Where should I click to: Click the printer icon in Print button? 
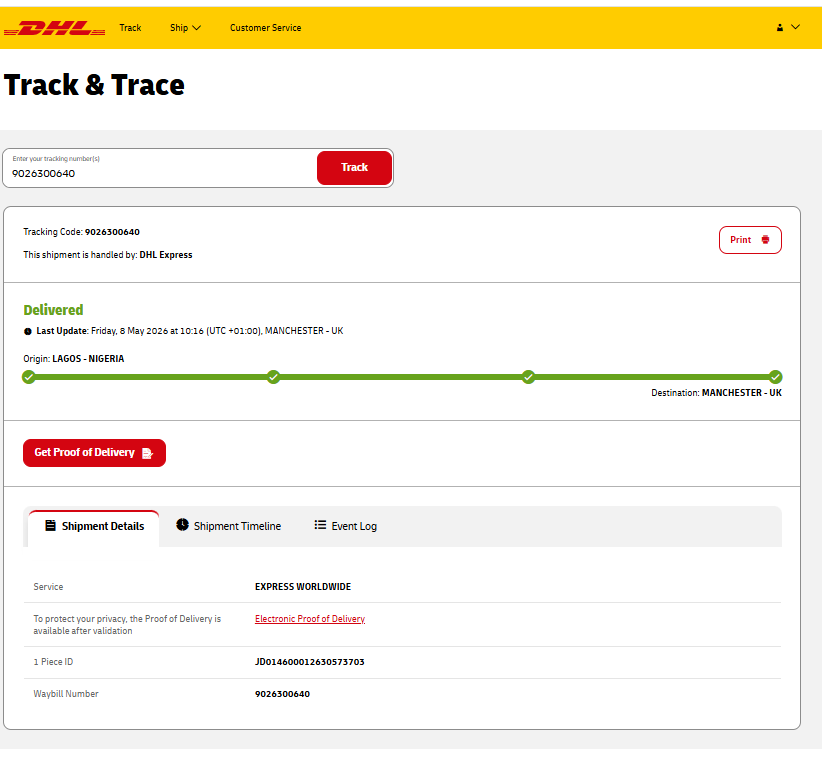click(x=765, y=240)
